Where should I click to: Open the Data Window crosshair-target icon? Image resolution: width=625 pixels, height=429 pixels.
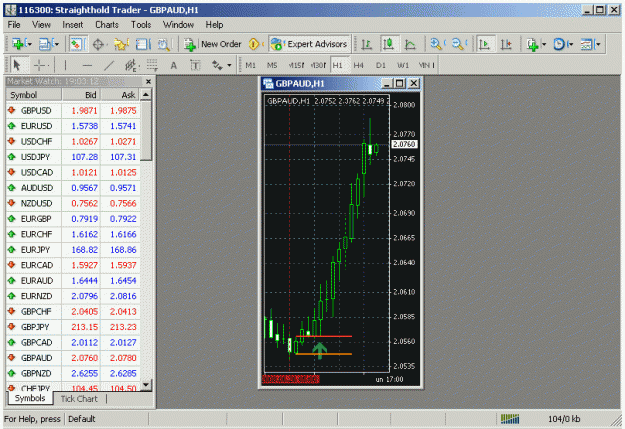98,44
